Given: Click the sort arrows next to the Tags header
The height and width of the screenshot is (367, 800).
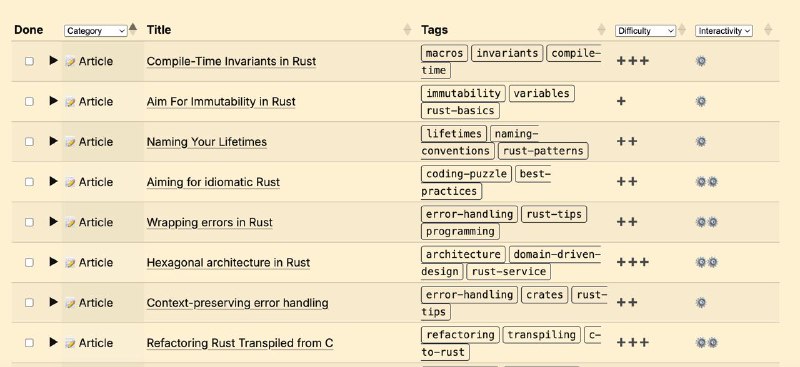Looking at the screenshot, I should pyautogui.click(x=602, y=30).
